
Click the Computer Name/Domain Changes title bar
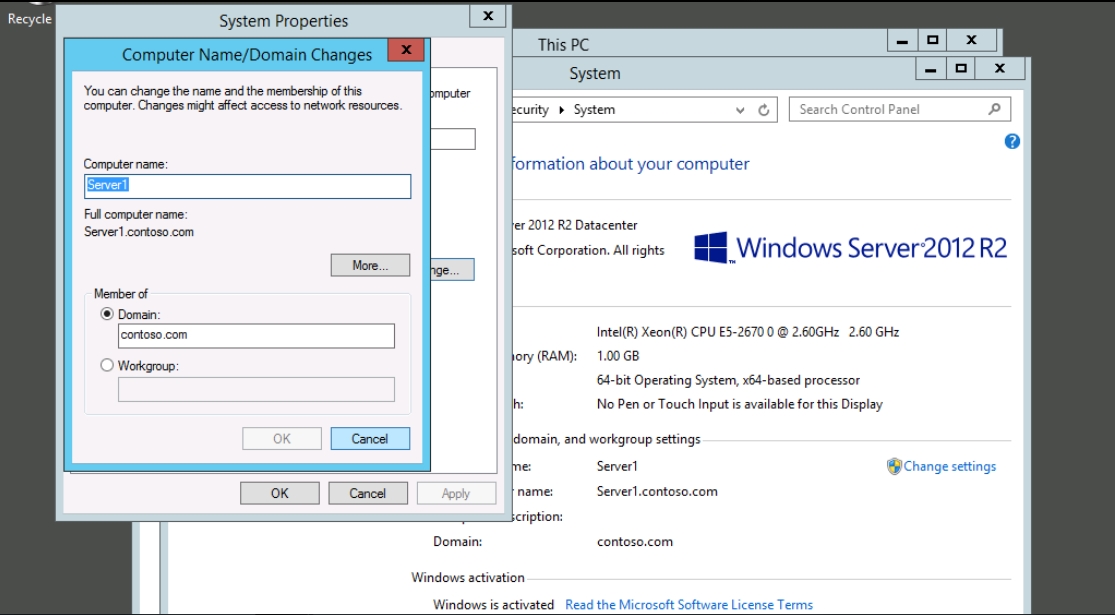[247, 55]
